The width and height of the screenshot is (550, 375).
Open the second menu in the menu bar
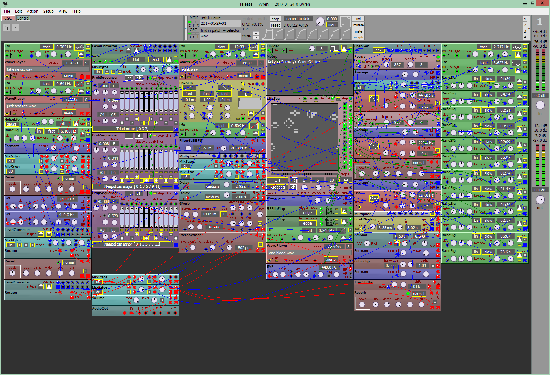coord(19,11)
